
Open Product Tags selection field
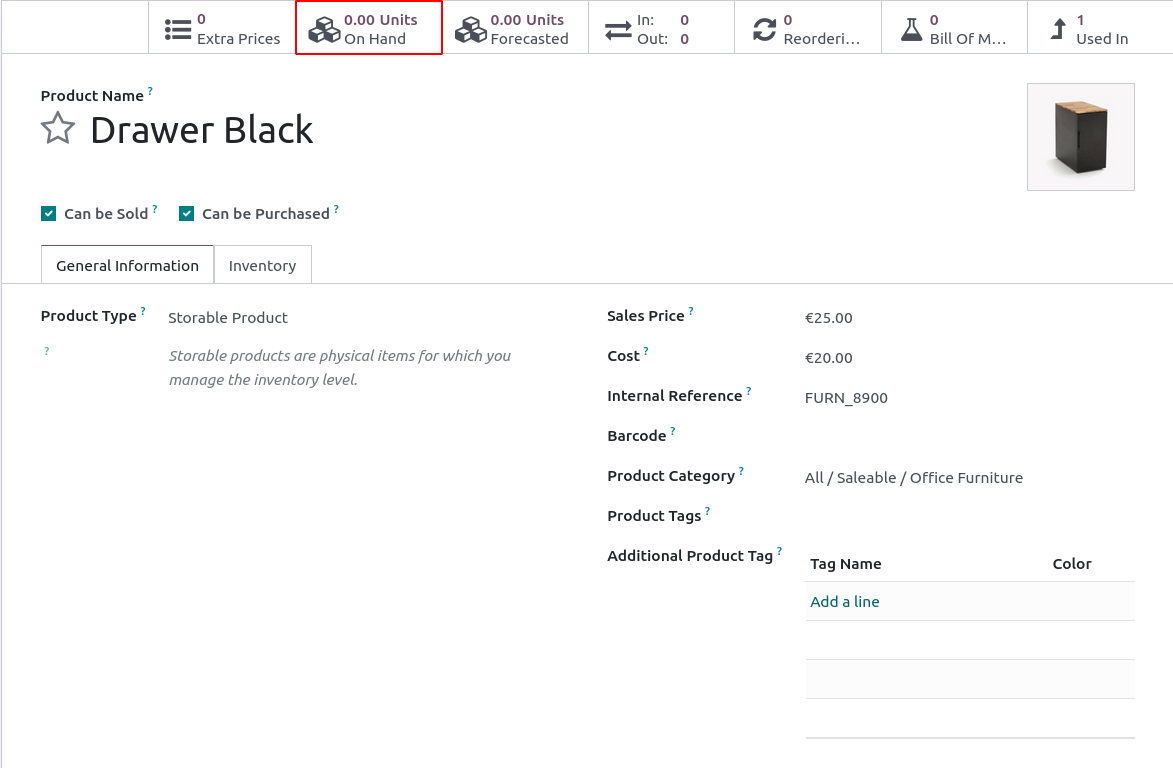970,517
